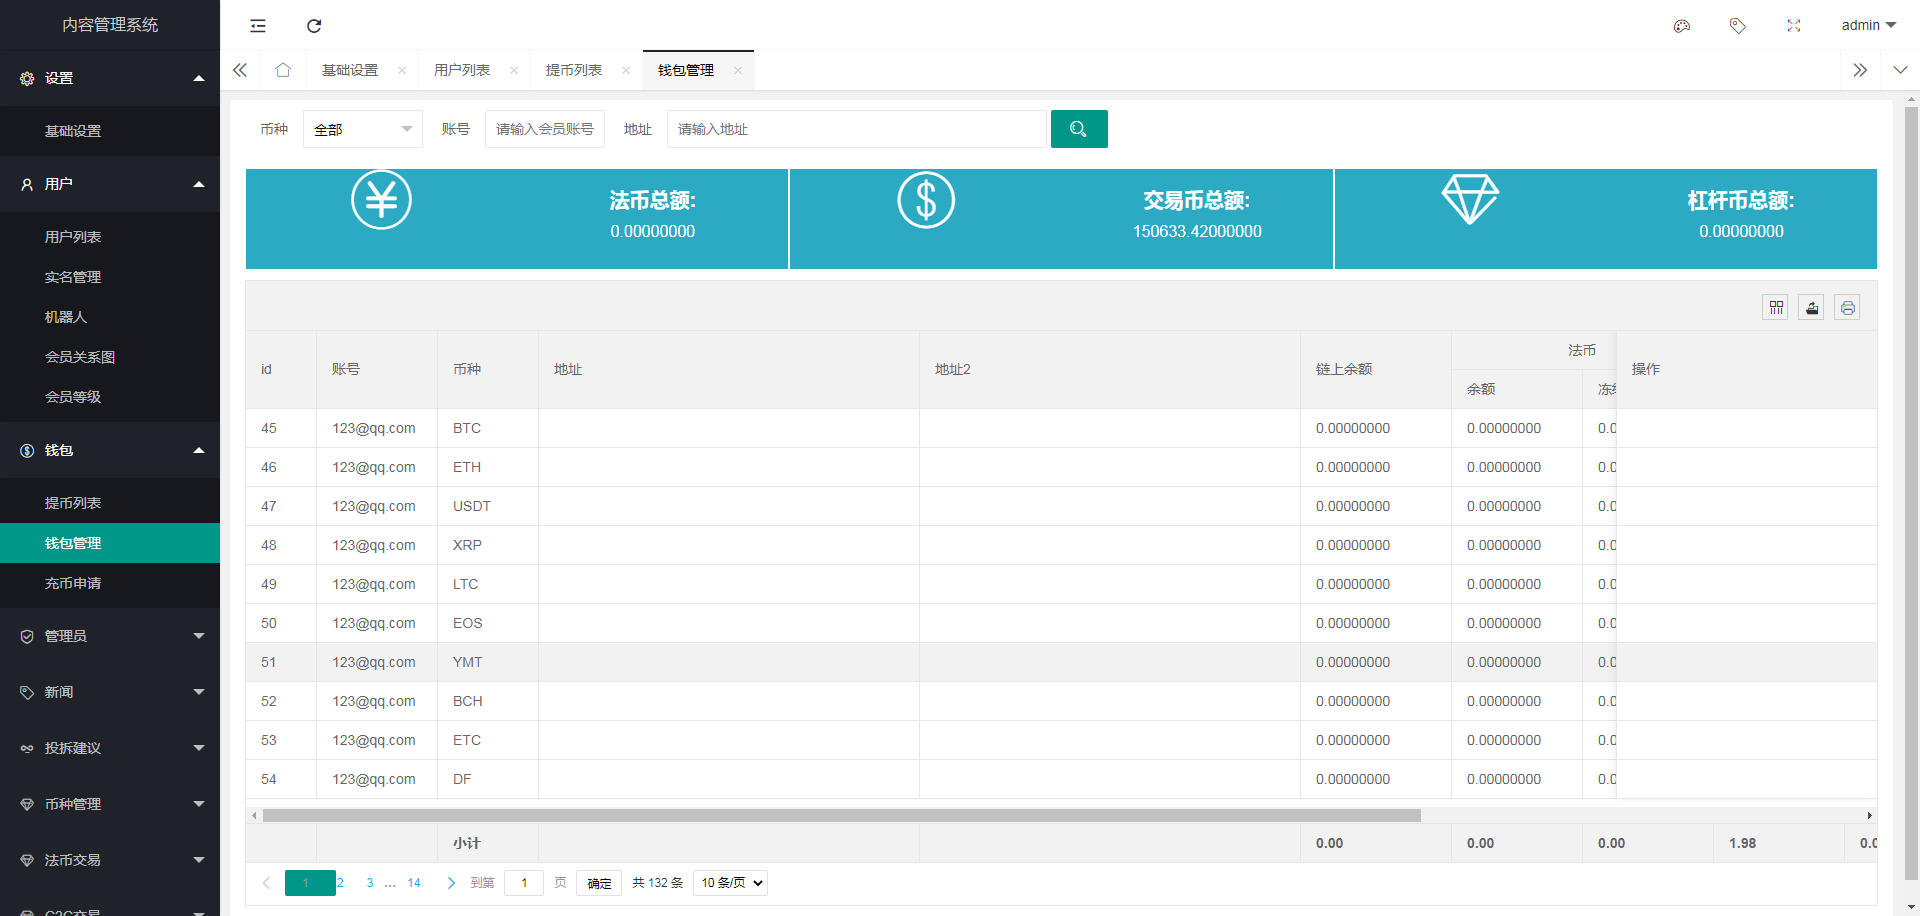Viewport: 1920px width, 916px height.
Task: Open 机器人 in the sidebar
Action: [110, 317]
